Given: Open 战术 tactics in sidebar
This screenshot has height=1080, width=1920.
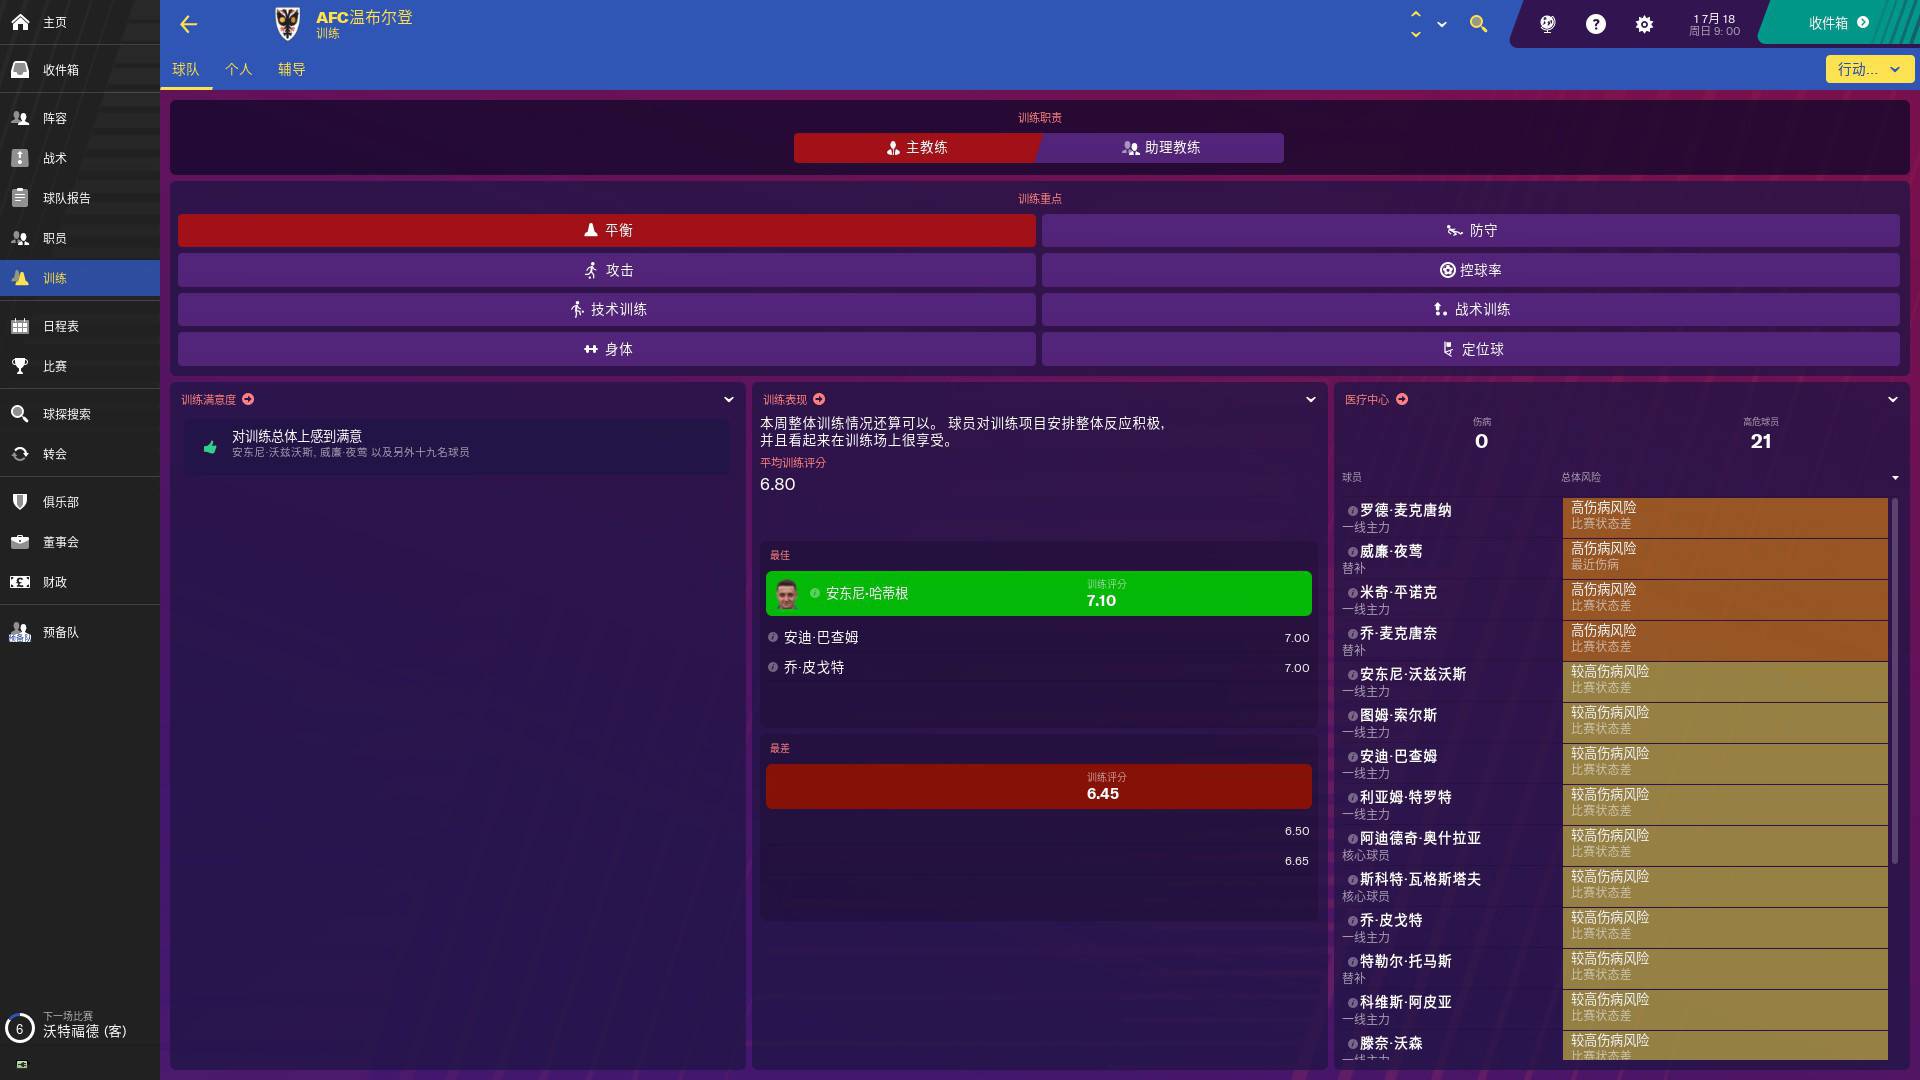Looking at the screenshot, I should coord(80,158).
